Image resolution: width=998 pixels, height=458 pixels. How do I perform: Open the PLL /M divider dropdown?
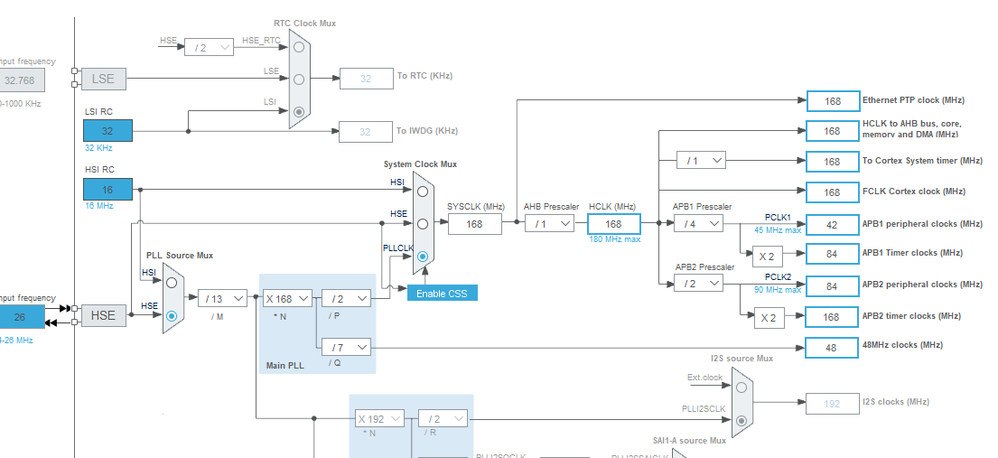tap(223, 298)
